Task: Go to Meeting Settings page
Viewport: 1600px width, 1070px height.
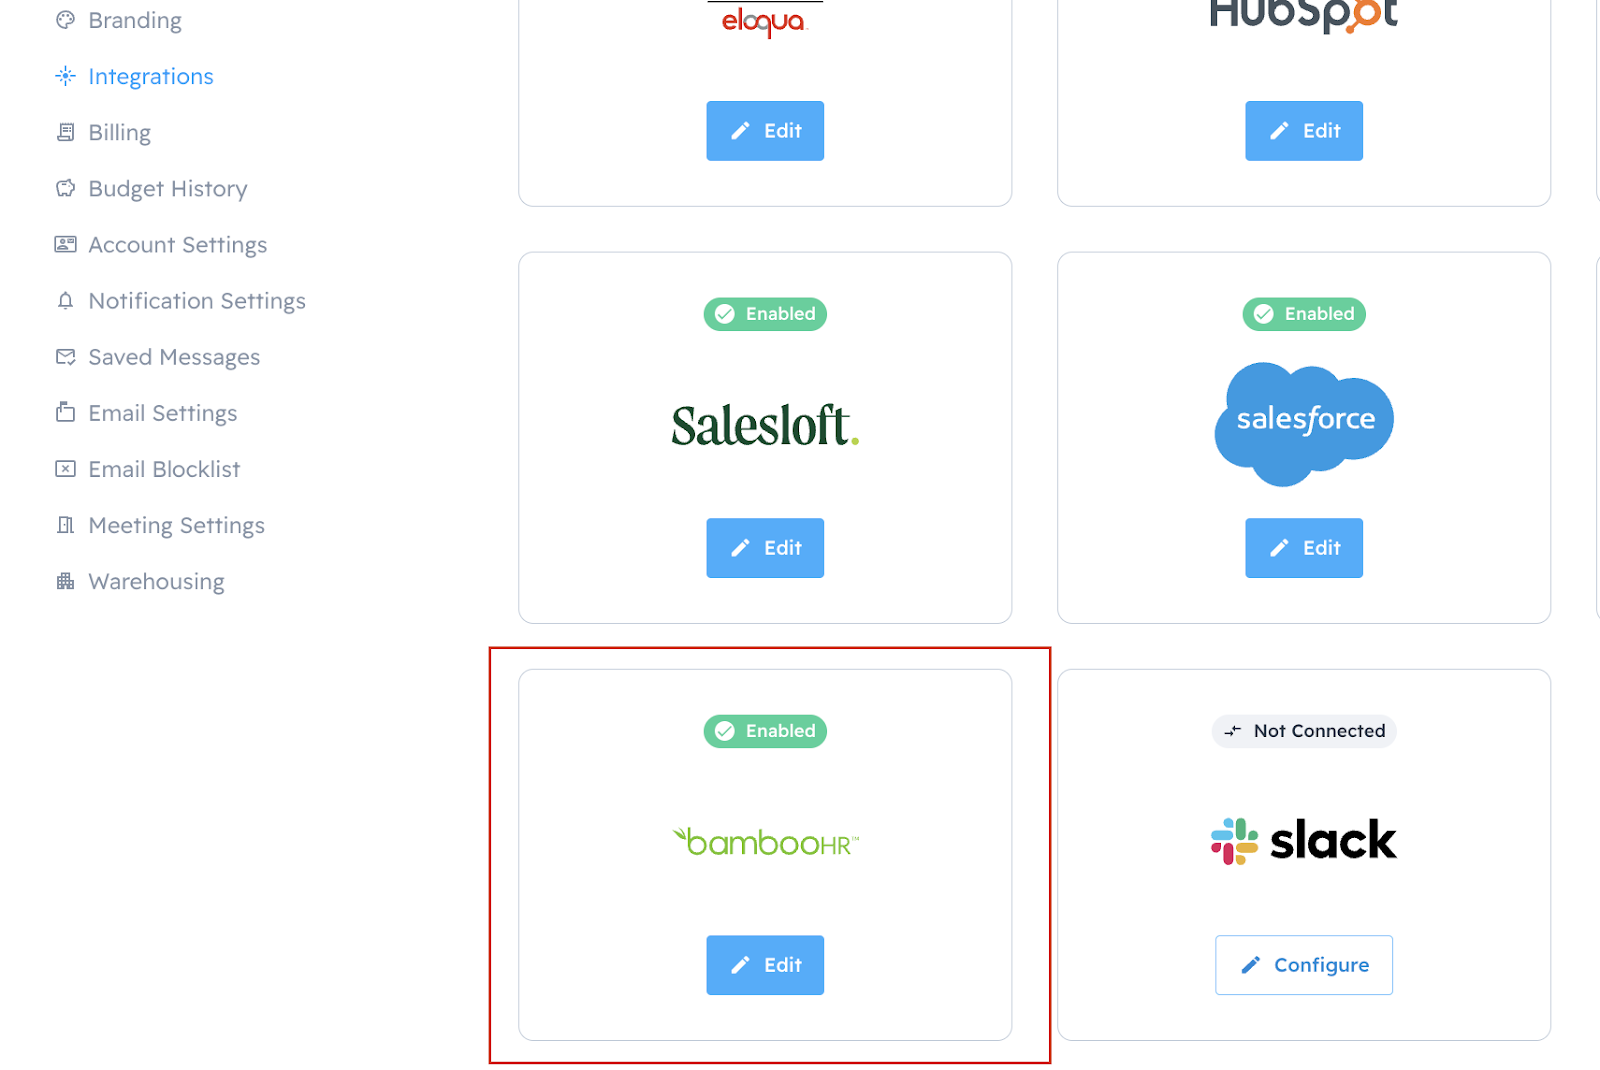Action: pyautogui.click(x=176, y=525)
